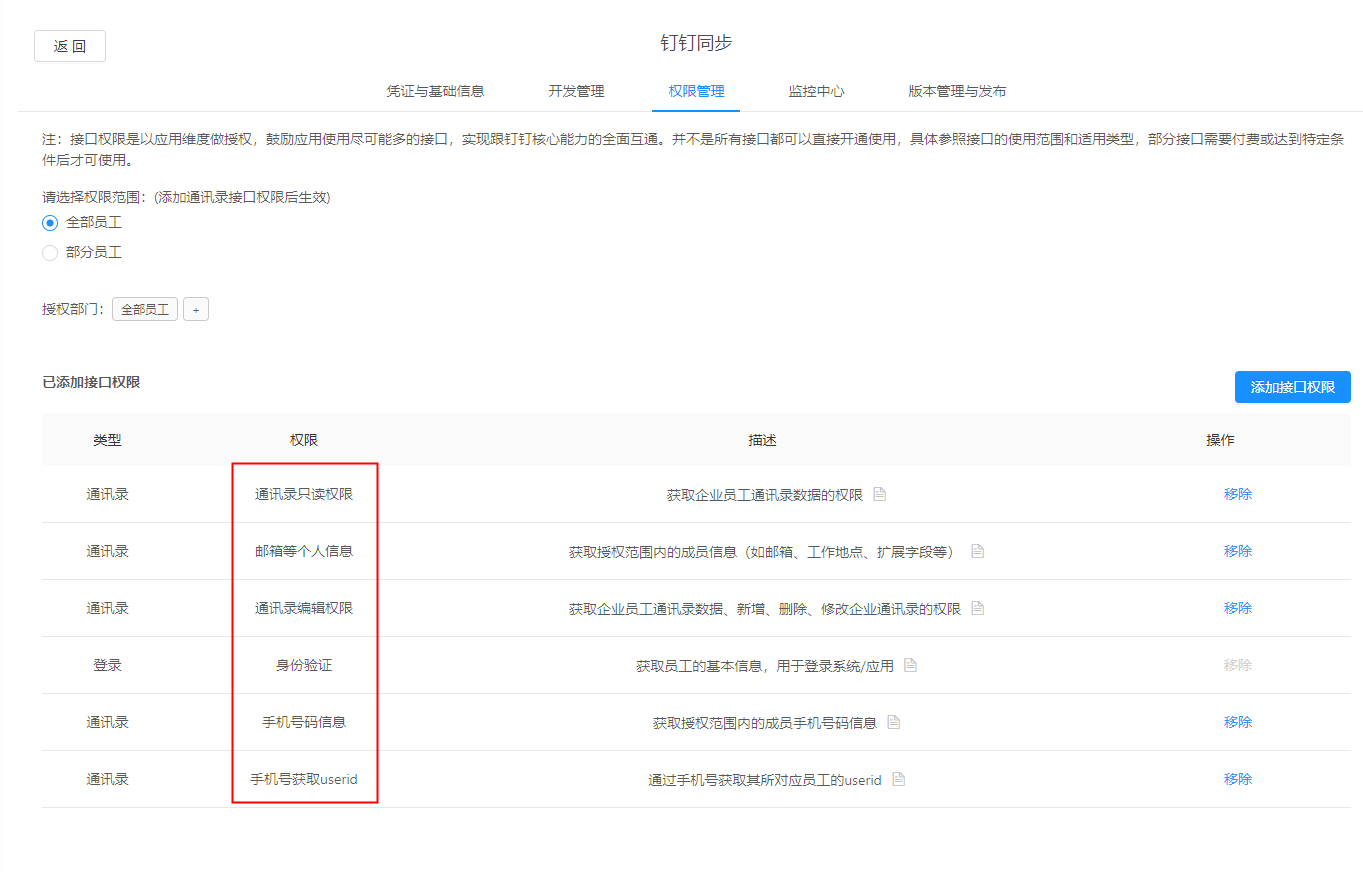The width and height of the screenshot is (1363, 872).
Task: Click description 获取授权范围内的成员手机号码信息
Action: pos(765,723)
